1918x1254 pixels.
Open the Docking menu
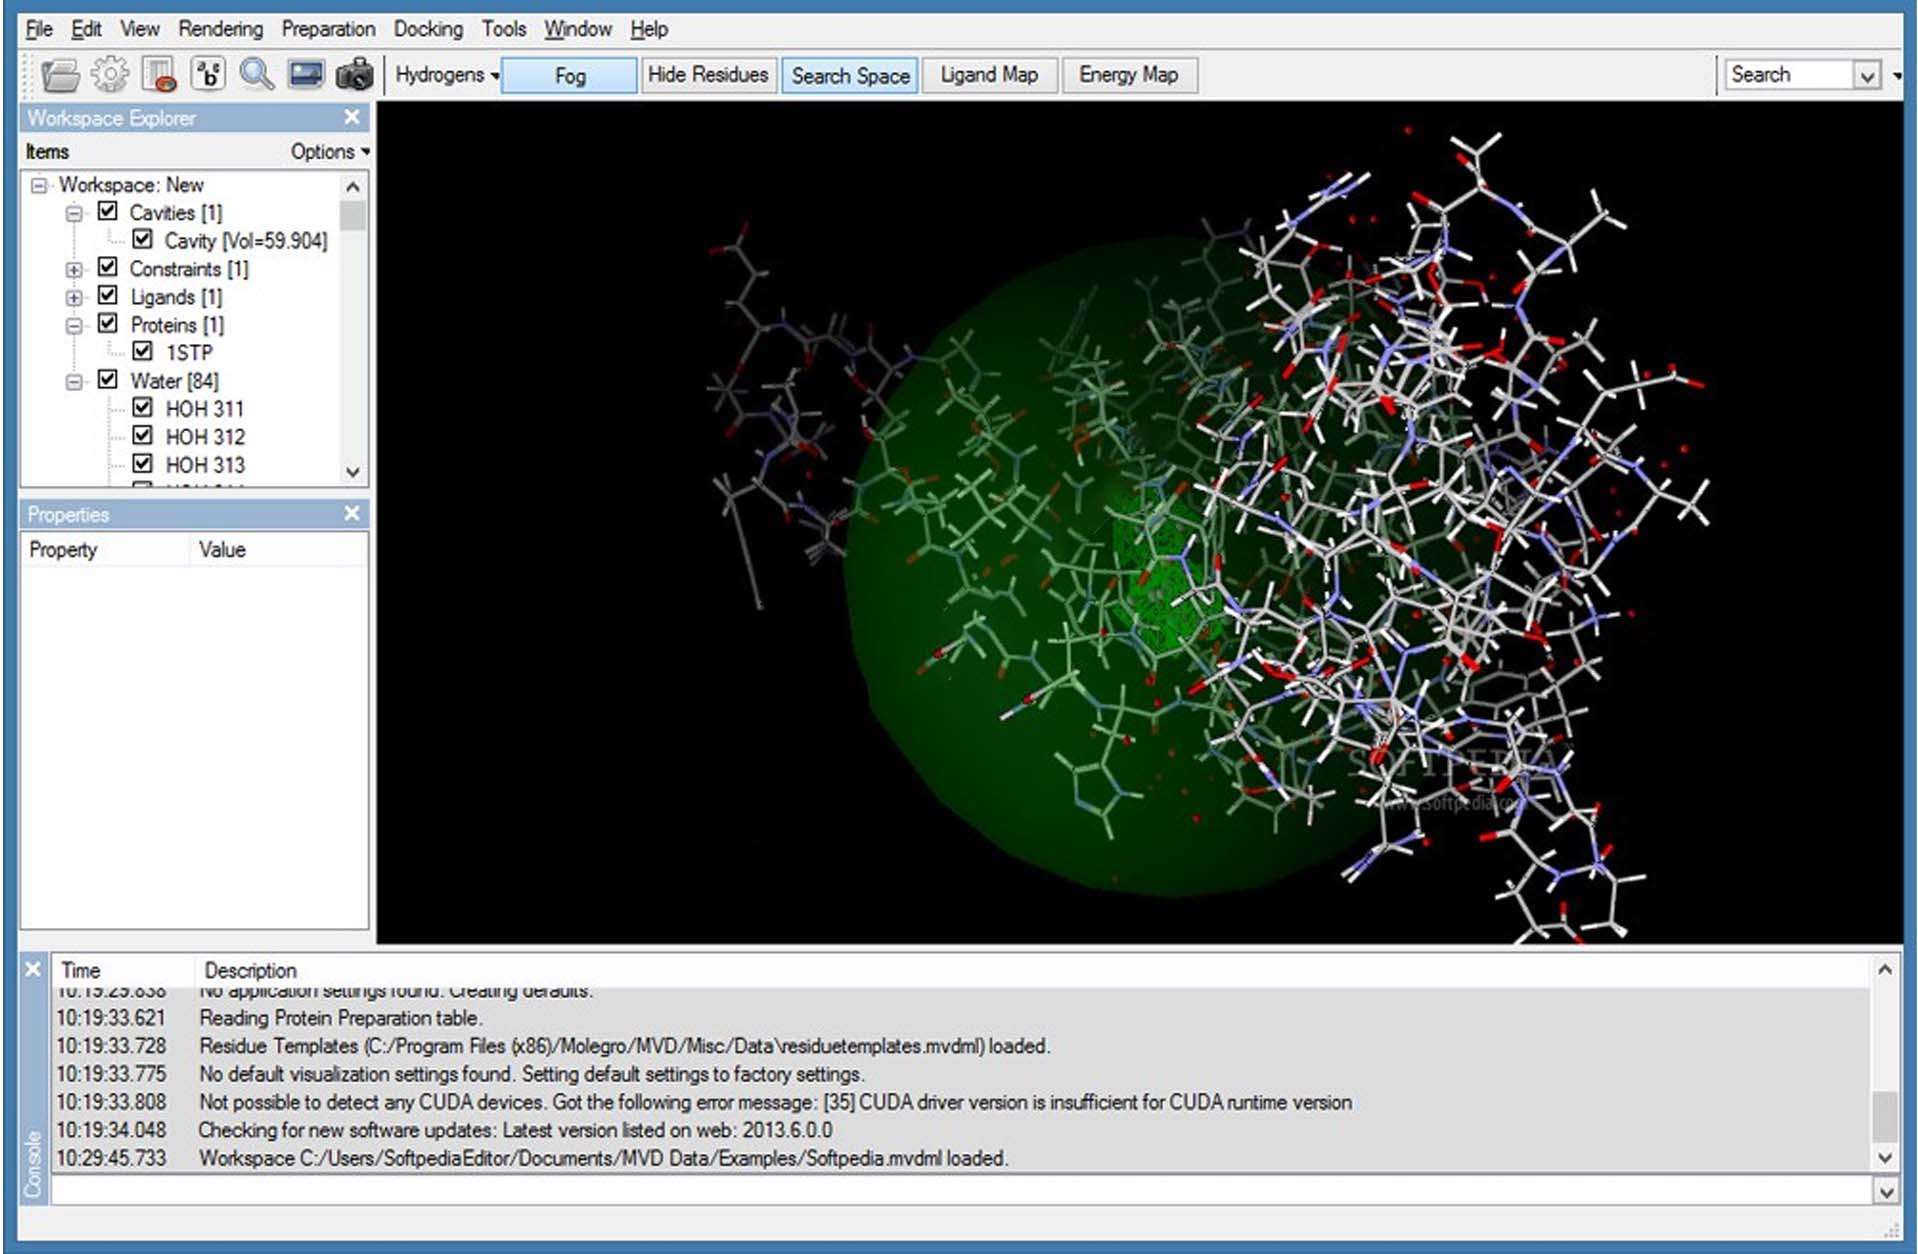click(427, 29)
